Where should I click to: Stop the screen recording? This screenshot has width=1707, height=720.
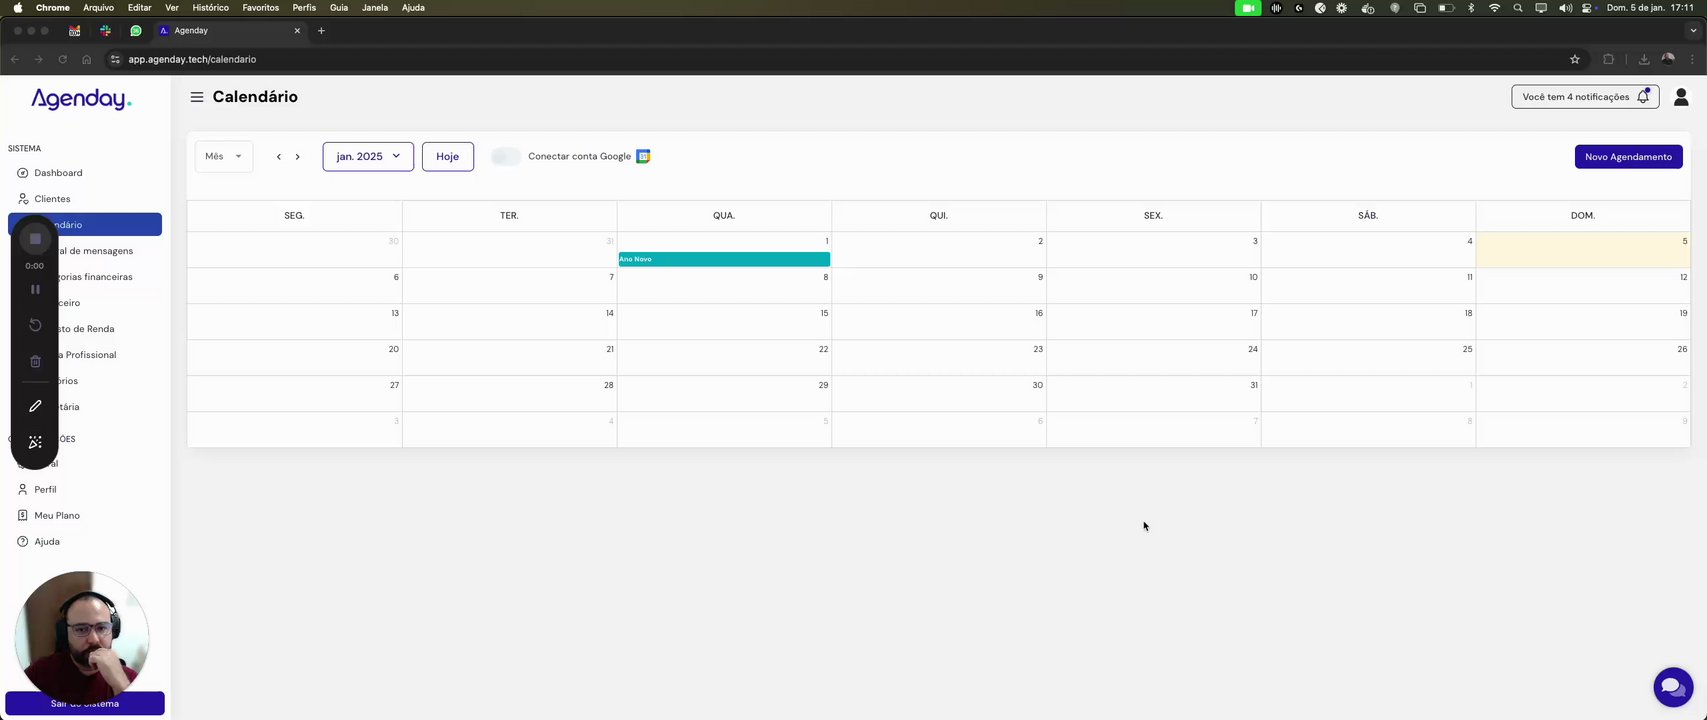[x=35, y=239]
